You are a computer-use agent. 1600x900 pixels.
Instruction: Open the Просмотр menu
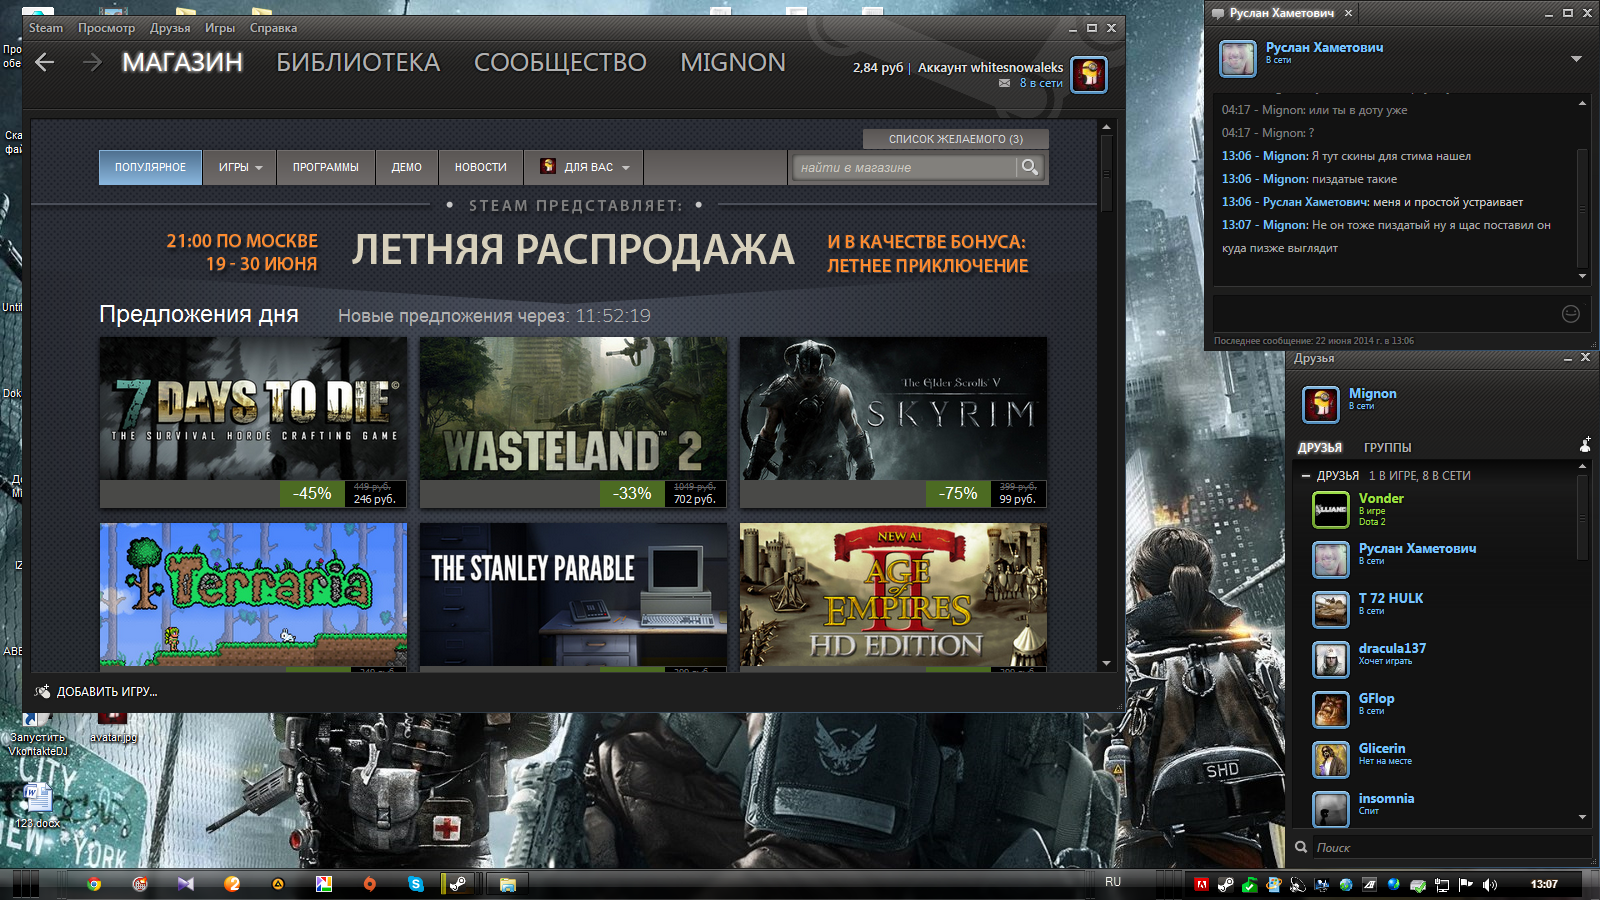tap(106, 28)
